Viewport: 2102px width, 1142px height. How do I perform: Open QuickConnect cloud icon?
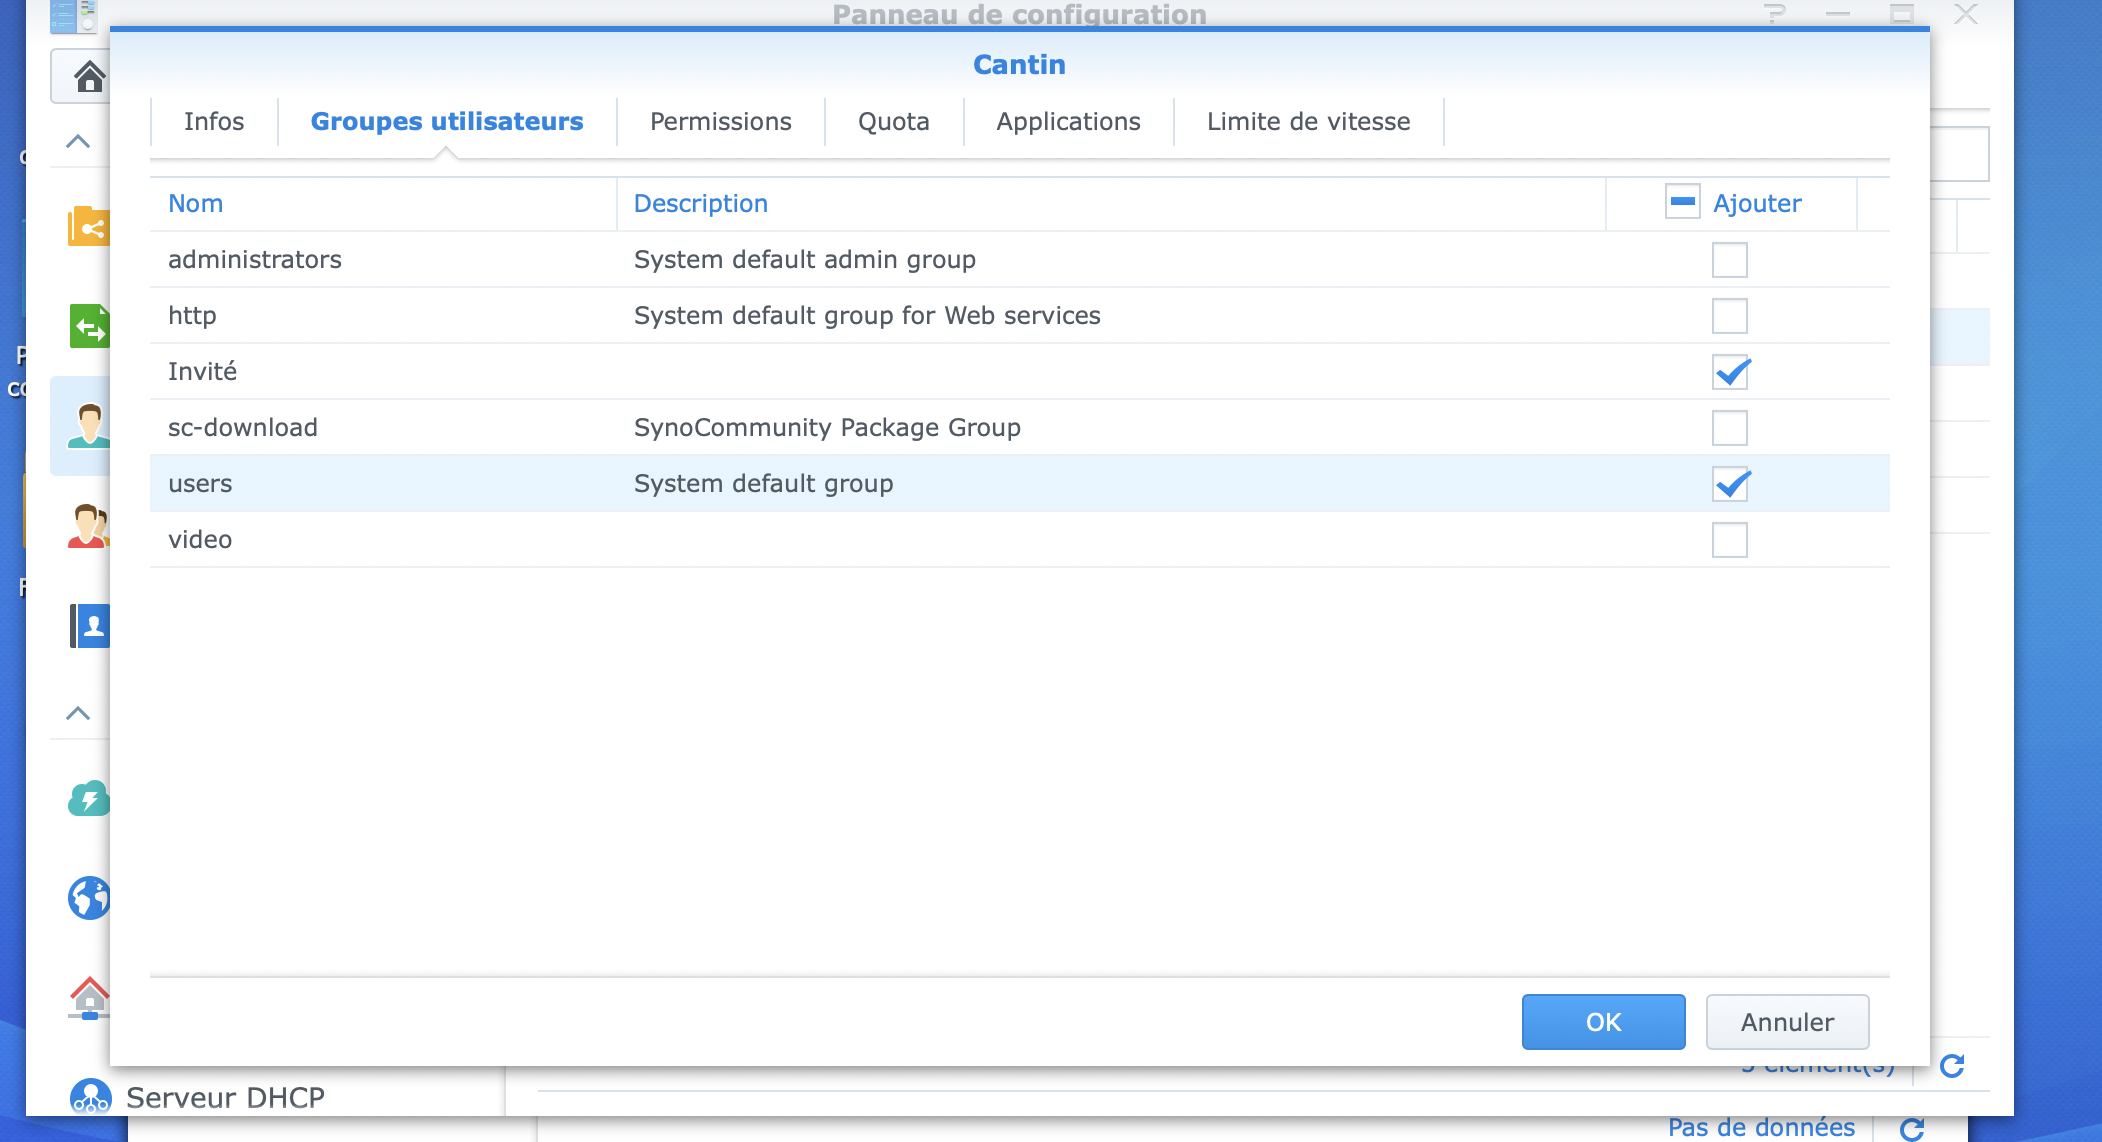[x=88, y=799]
